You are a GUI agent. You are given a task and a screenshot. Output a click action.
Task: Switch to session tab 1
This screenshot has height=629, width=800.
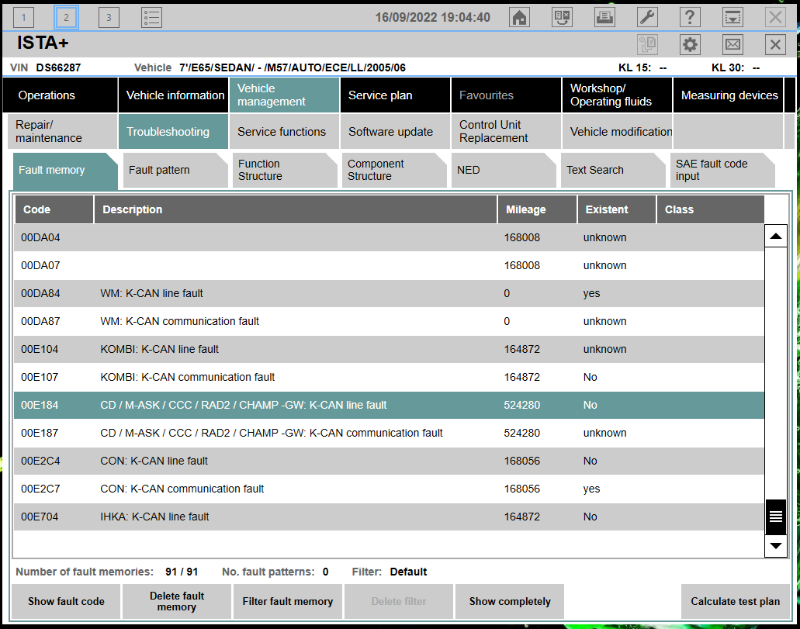point(23,18)
